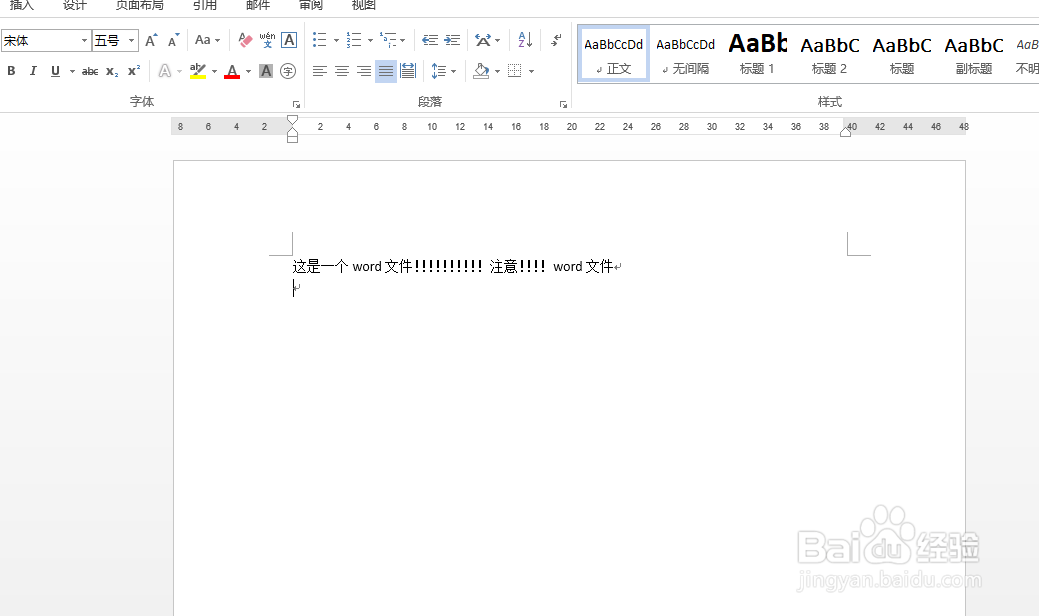Viewport: 1039px width, 616px height.
Task: Expand bullet library dropdown arrow
Action: (x=336, y=40)
